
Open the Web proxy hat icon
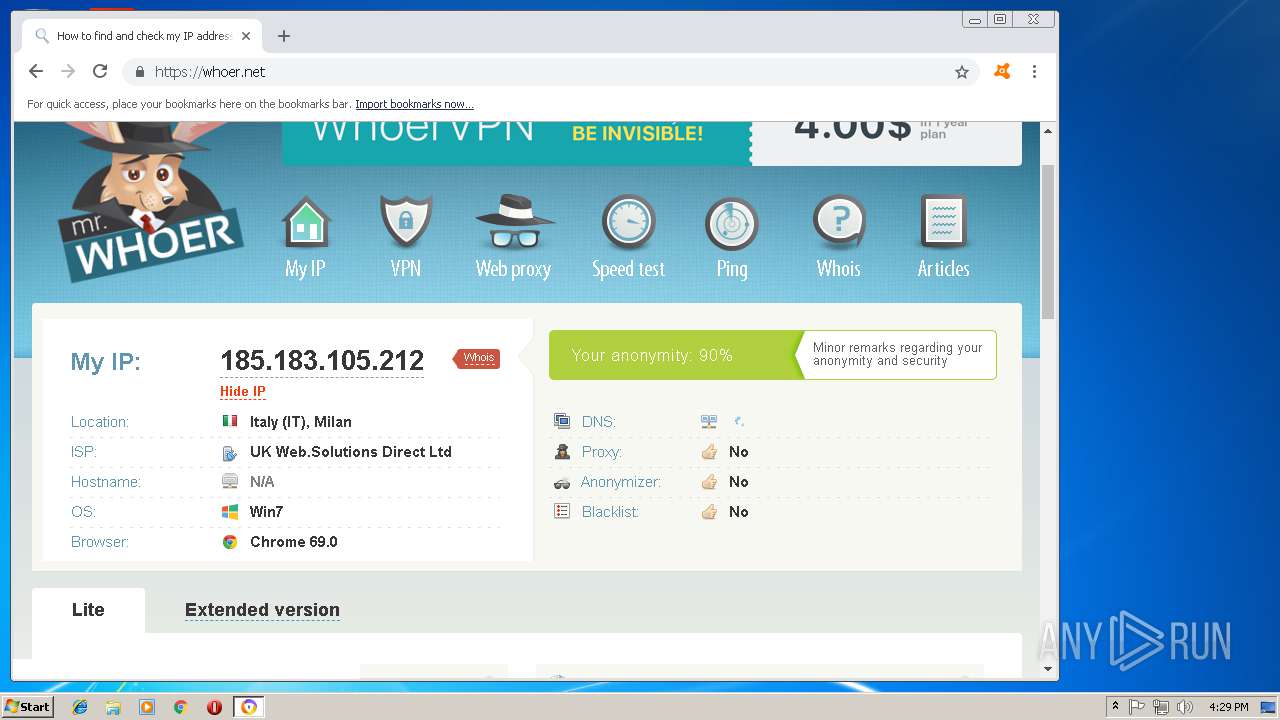513,222
